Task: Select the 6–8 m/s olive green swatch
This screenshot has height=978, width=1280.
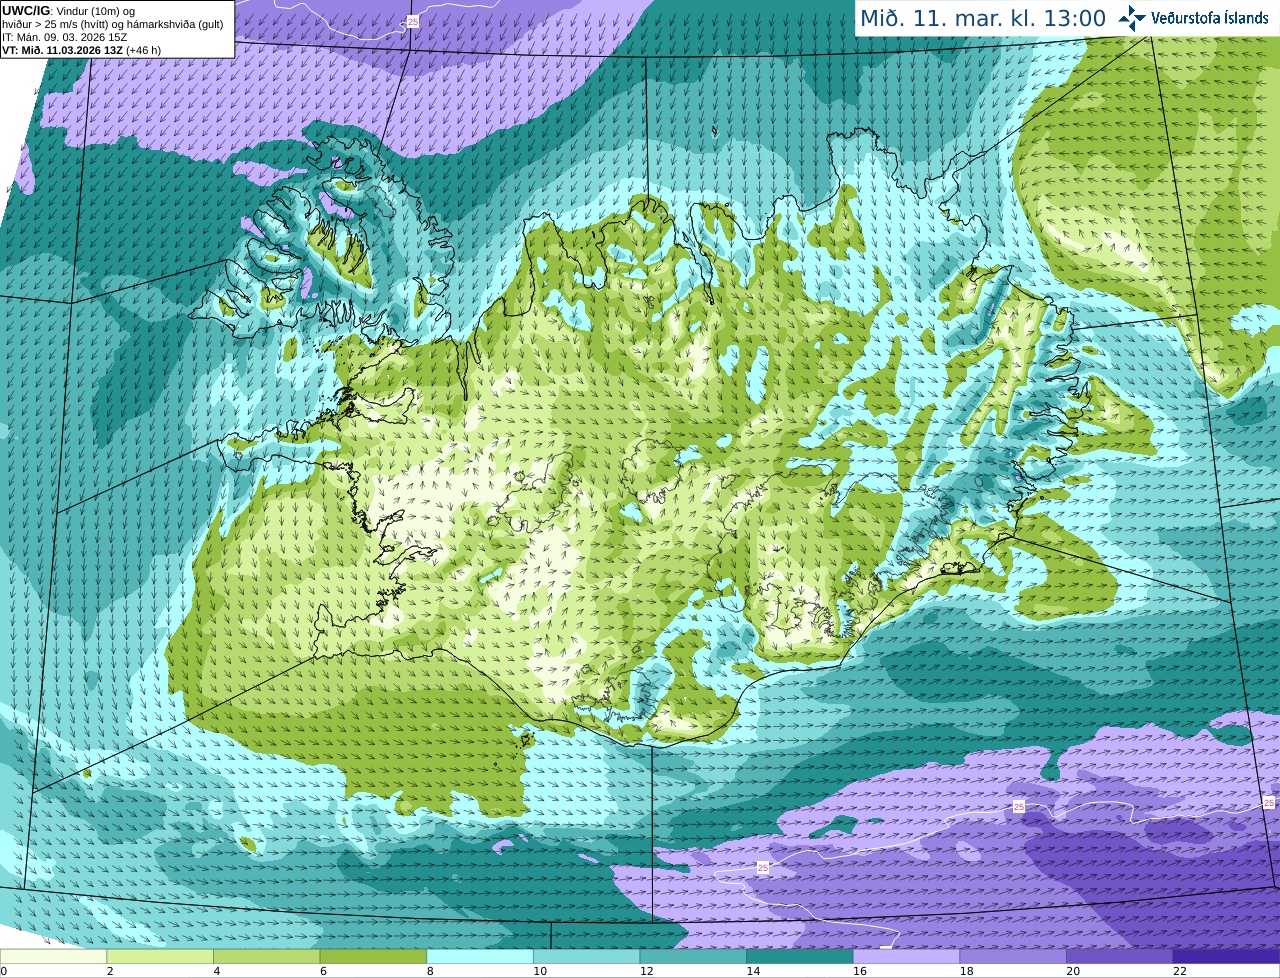Action: (373, 957)
